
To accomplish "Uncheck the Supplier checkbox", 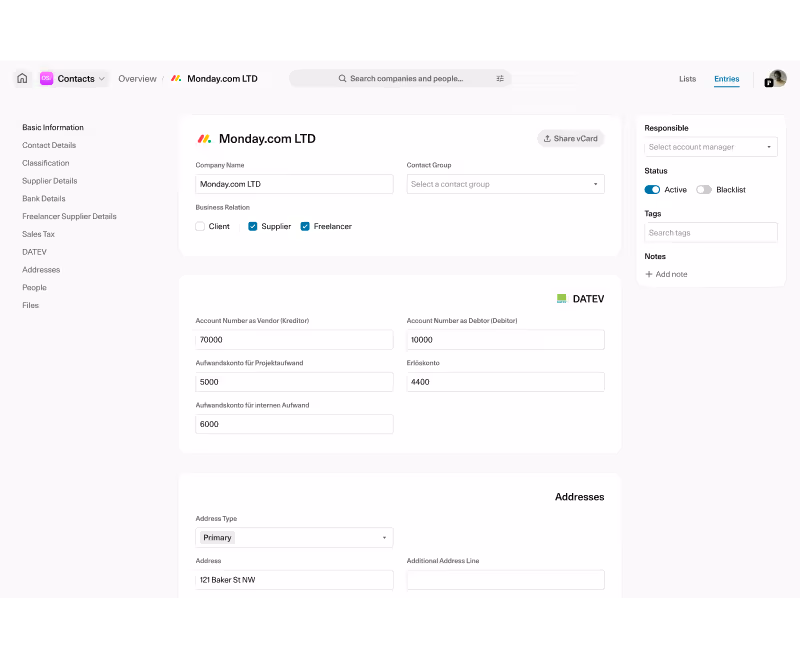I will pos(254,226).
